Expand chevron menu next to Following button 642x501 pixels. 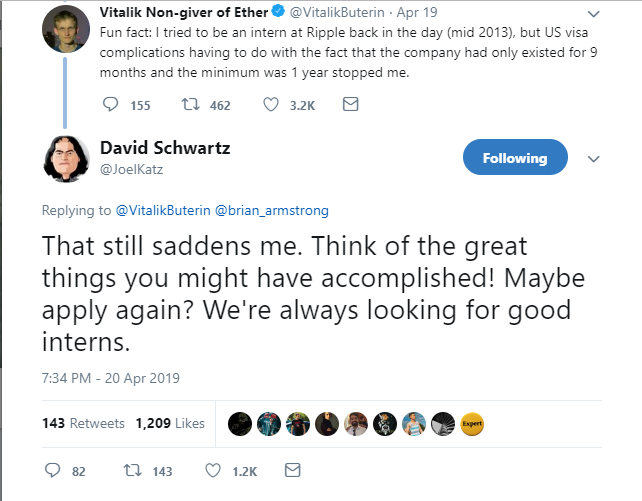(x=593, y=159)
